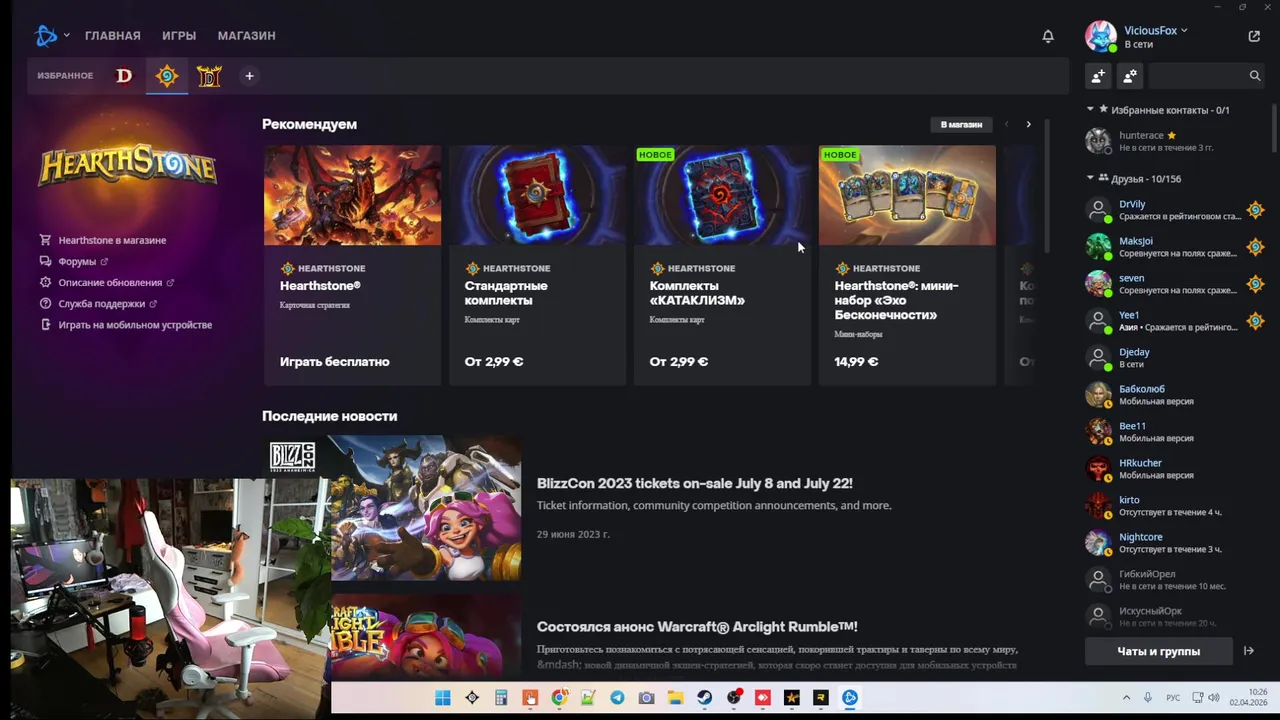Click the В магазин button
1280x720 pixels.
coord(961,124)
